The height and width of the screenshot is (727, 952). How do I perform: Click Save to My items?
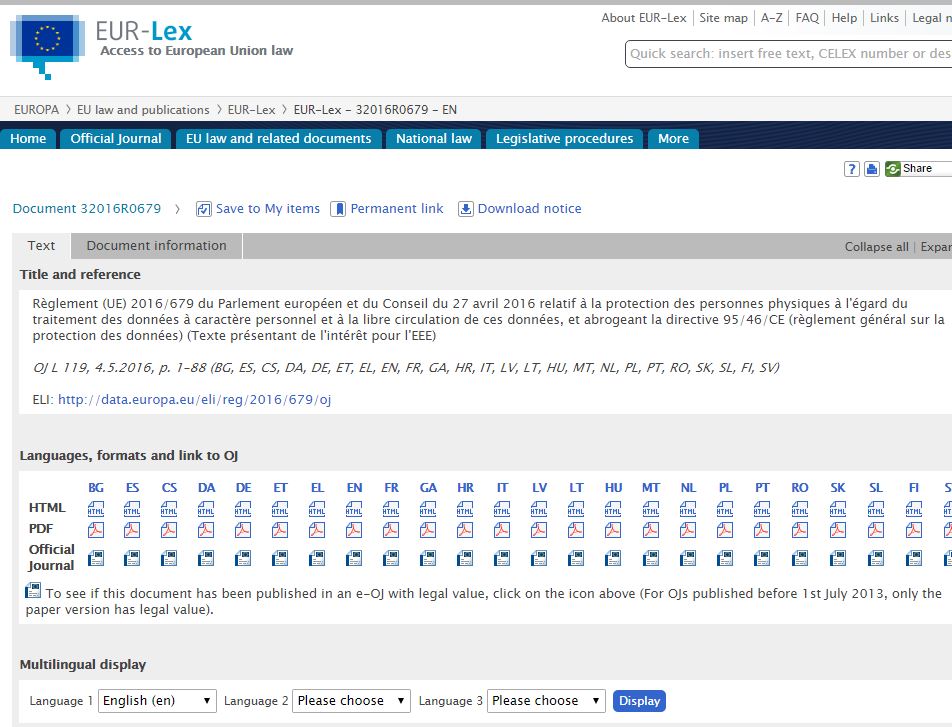[x=258, y=209]
